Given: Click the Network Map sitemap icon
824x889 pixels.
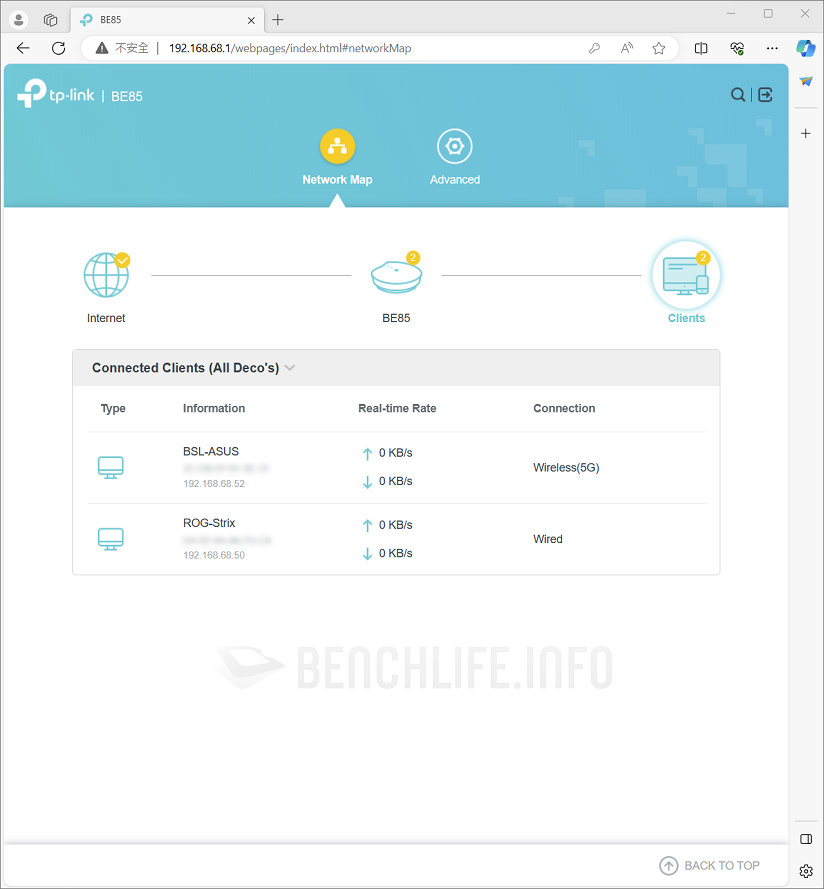Looking at the screenshot, I should tap(337, 144).
